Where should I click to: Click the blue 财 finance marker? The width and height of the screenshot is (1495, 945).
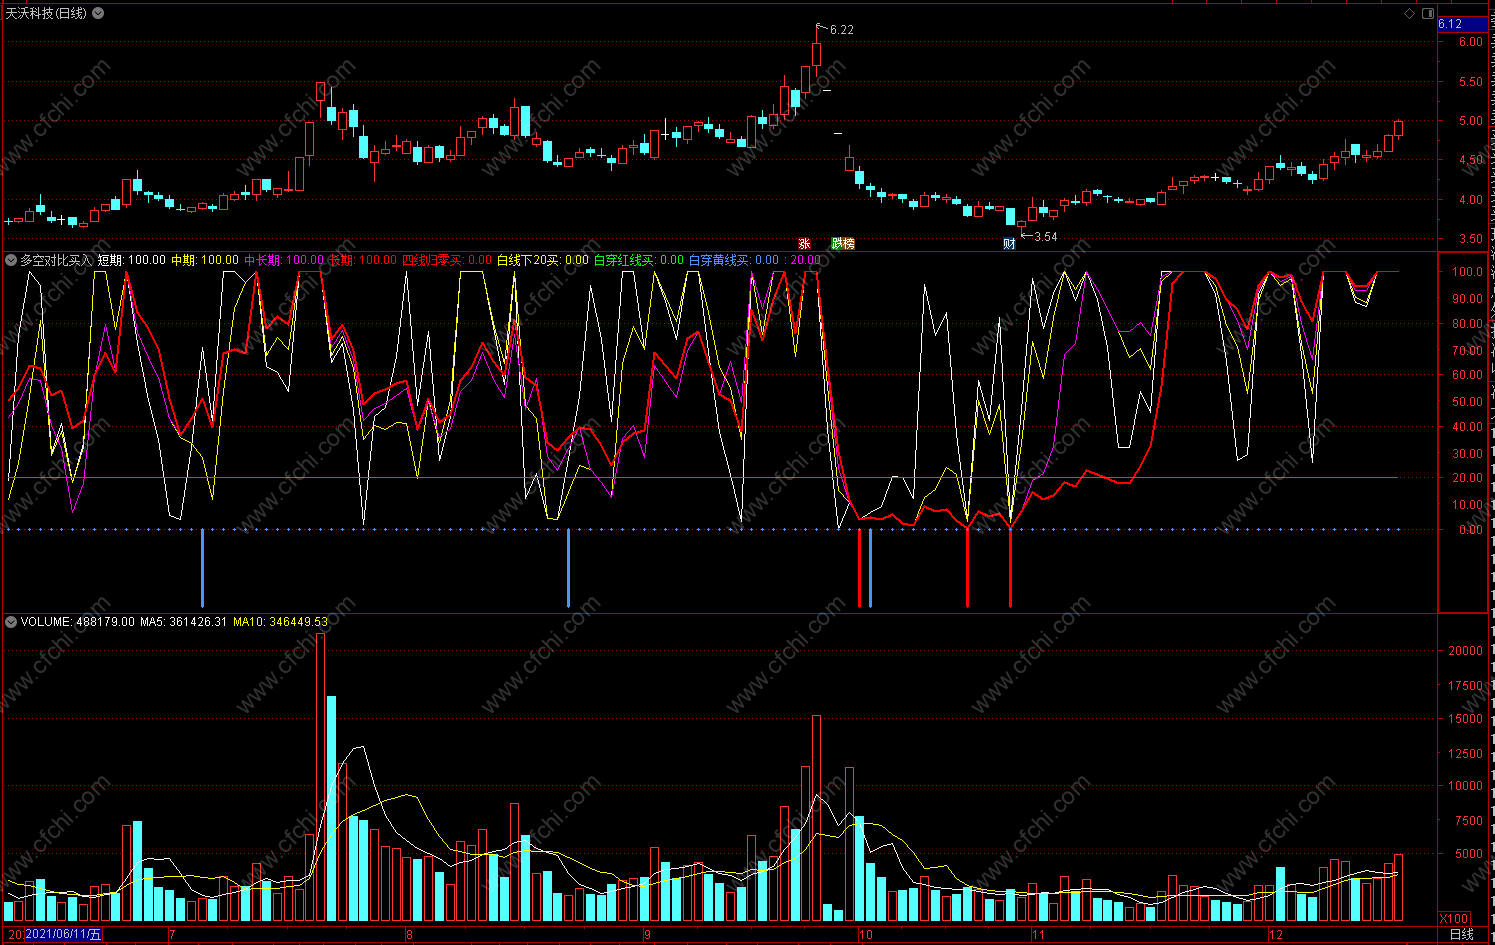(x=1010, y=244)
